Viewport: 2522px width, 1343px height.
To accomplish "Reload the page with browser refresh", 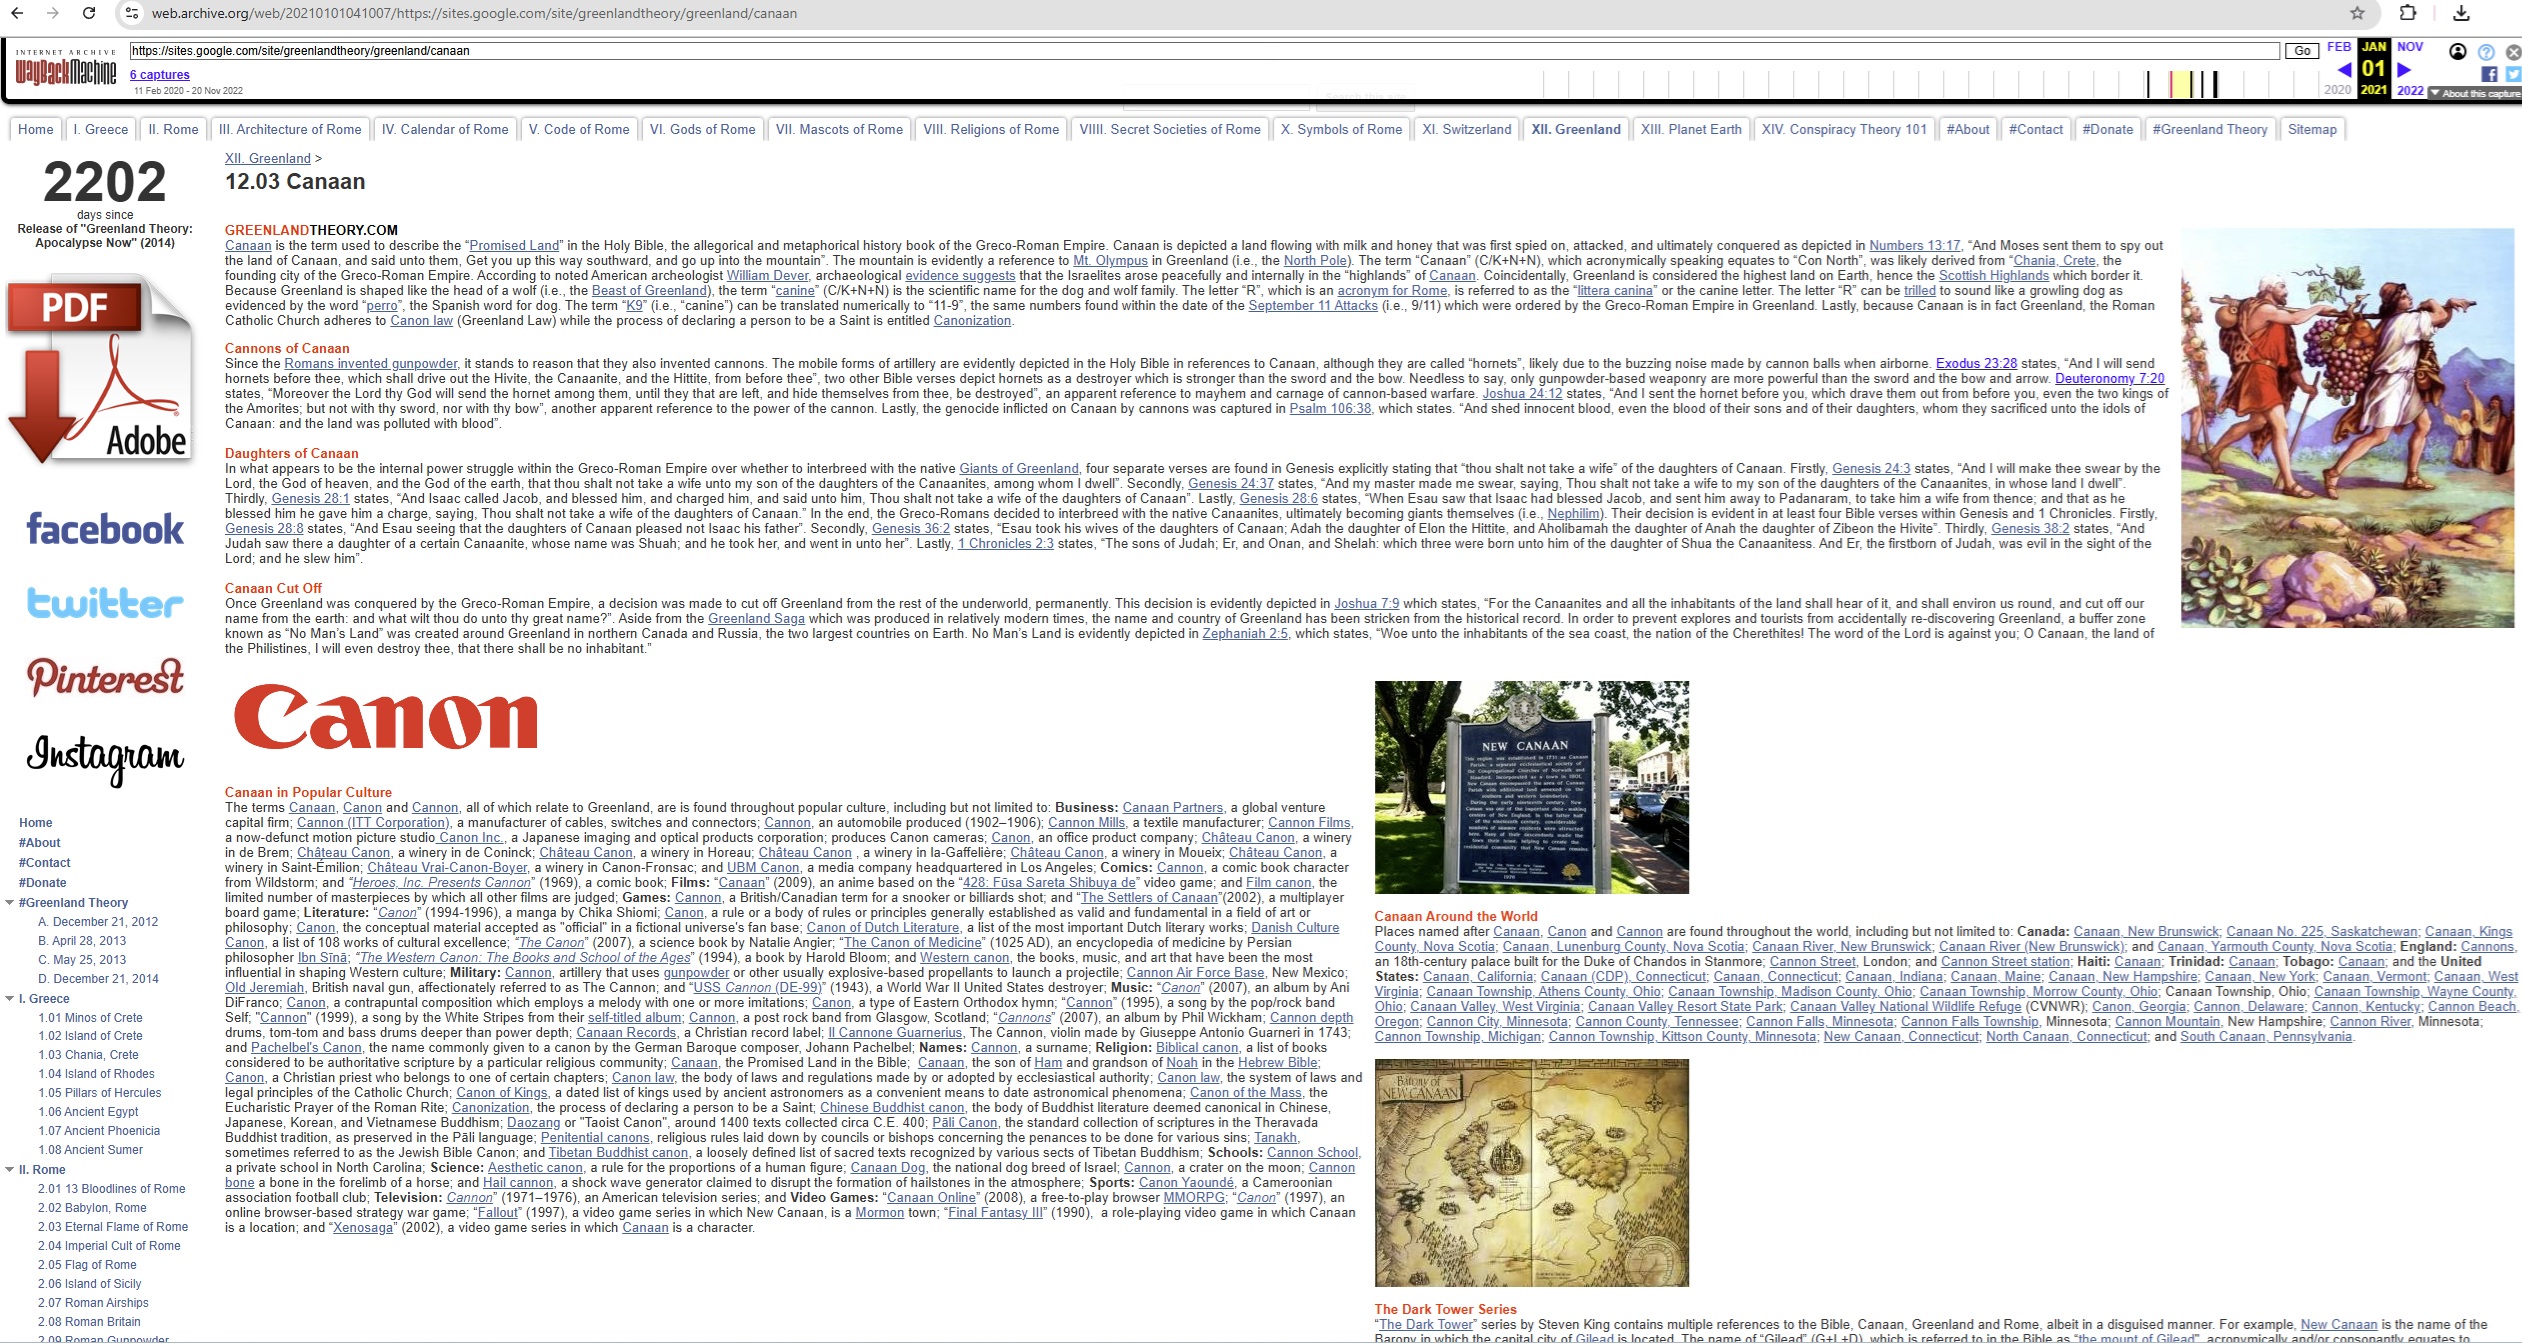I will click(89, 13).
